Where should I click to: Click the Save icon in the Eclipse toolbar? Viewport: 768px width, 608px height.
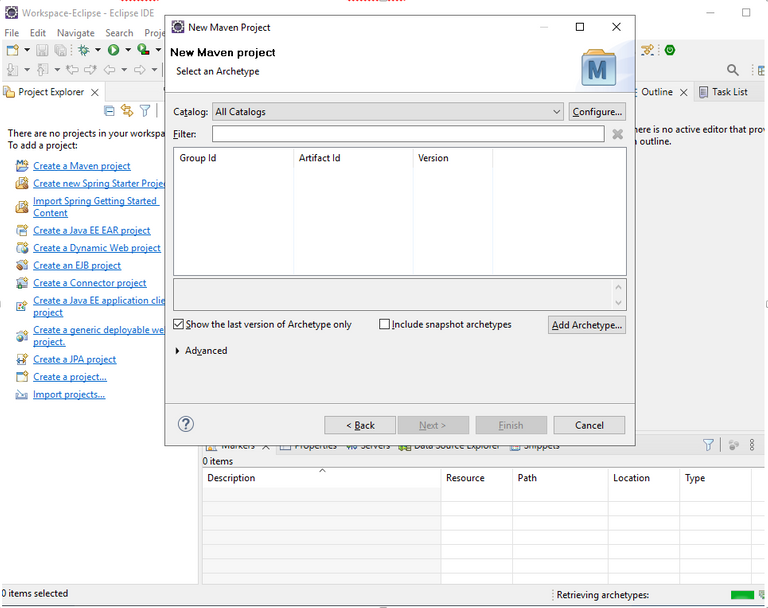[42, 50]
